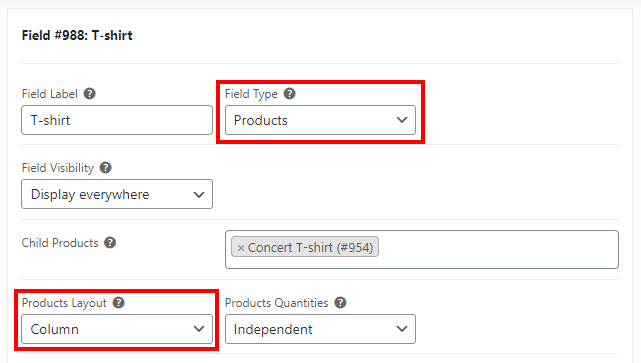Viewport: 641px width, 363px height.
Task: Remove Concert T-shirt (#954) using its × icon
Action: click(241, 248)
